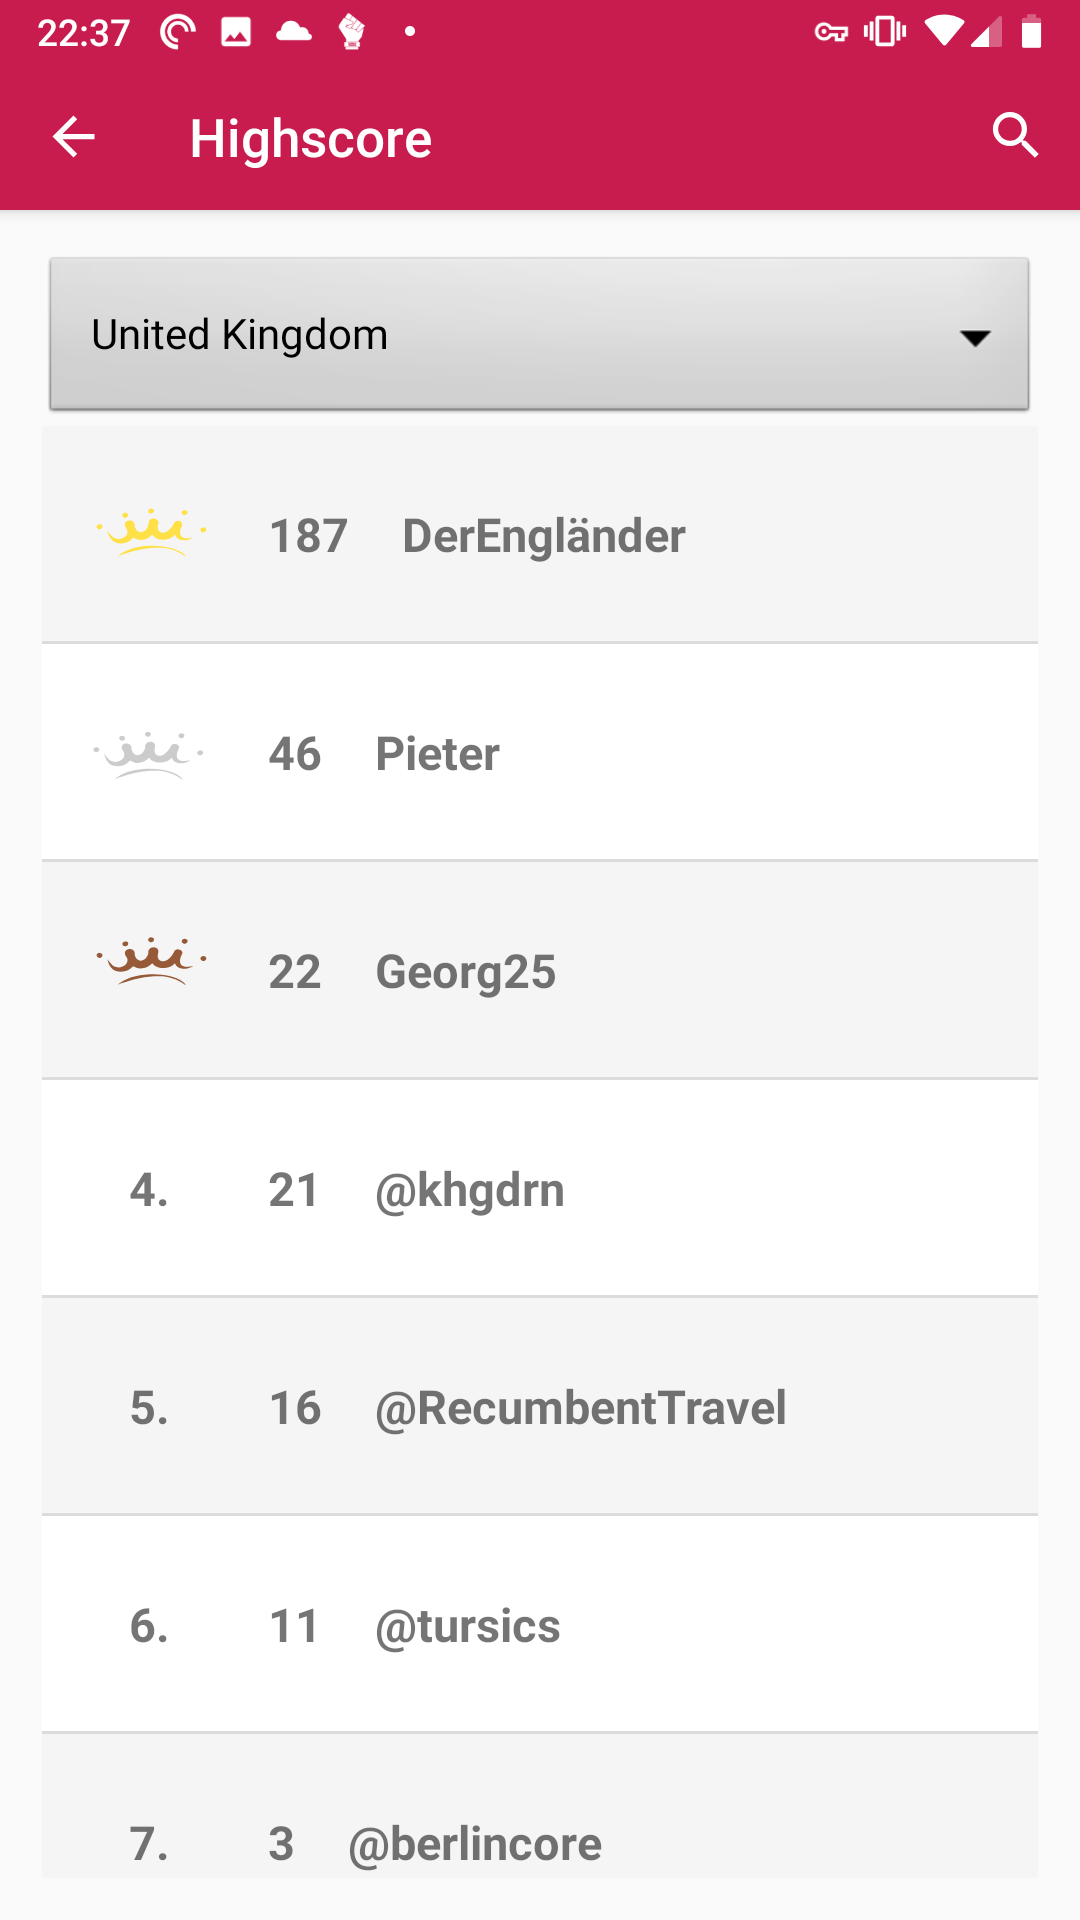Click the dropdown arrow on country selector

(975, 338)
